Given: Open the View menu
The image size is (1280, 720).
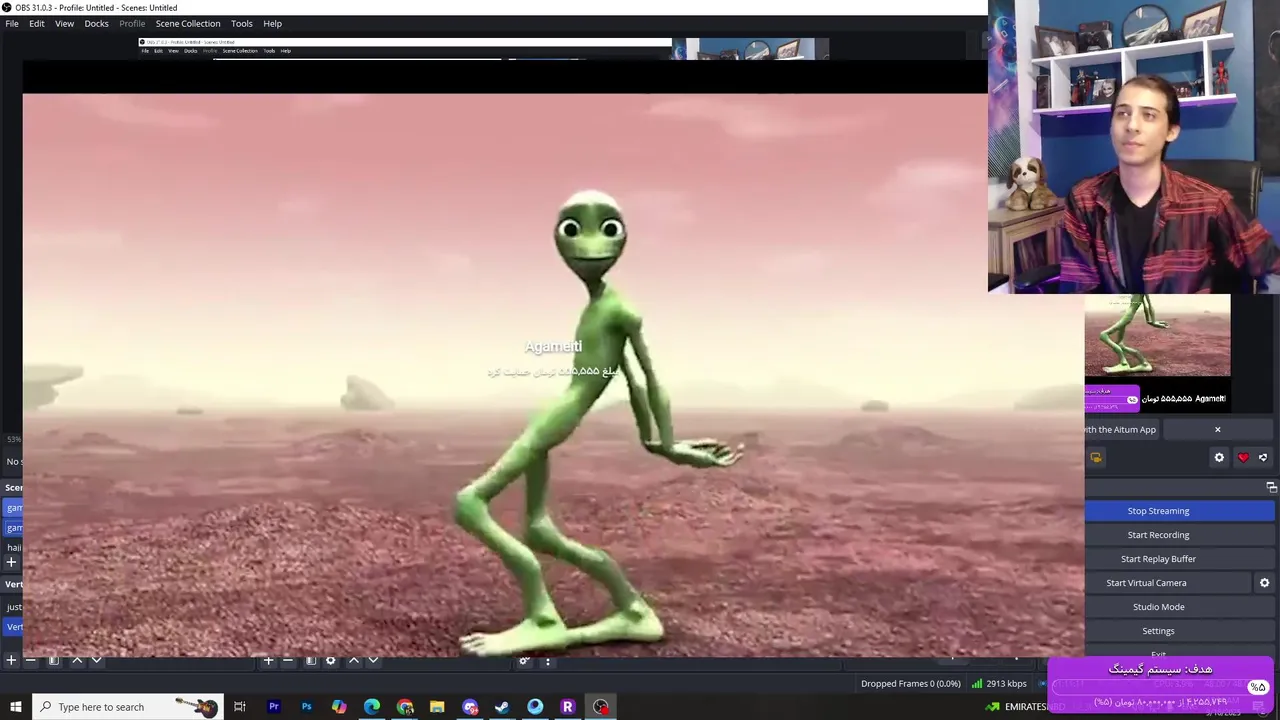Looking at the screenshot, I should (x=64, y=23).
